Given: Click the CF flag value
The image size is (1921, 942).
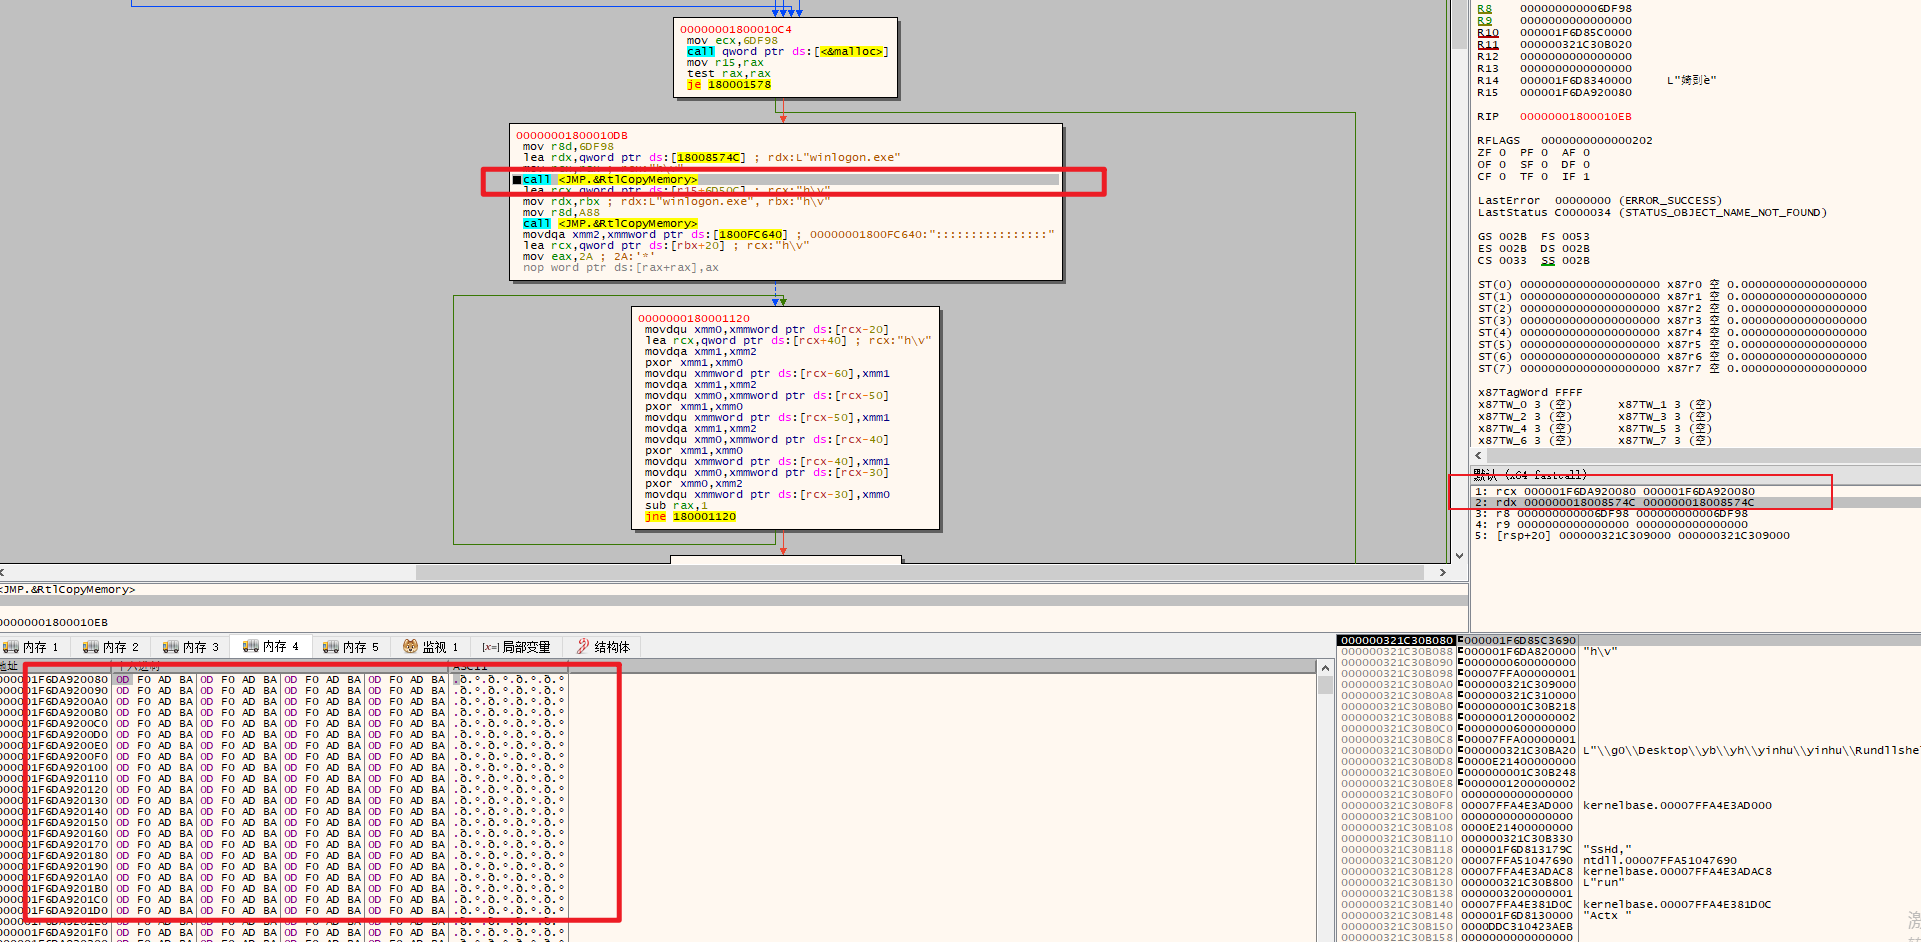Looking at the screenshot, I should pos(1502,177).
